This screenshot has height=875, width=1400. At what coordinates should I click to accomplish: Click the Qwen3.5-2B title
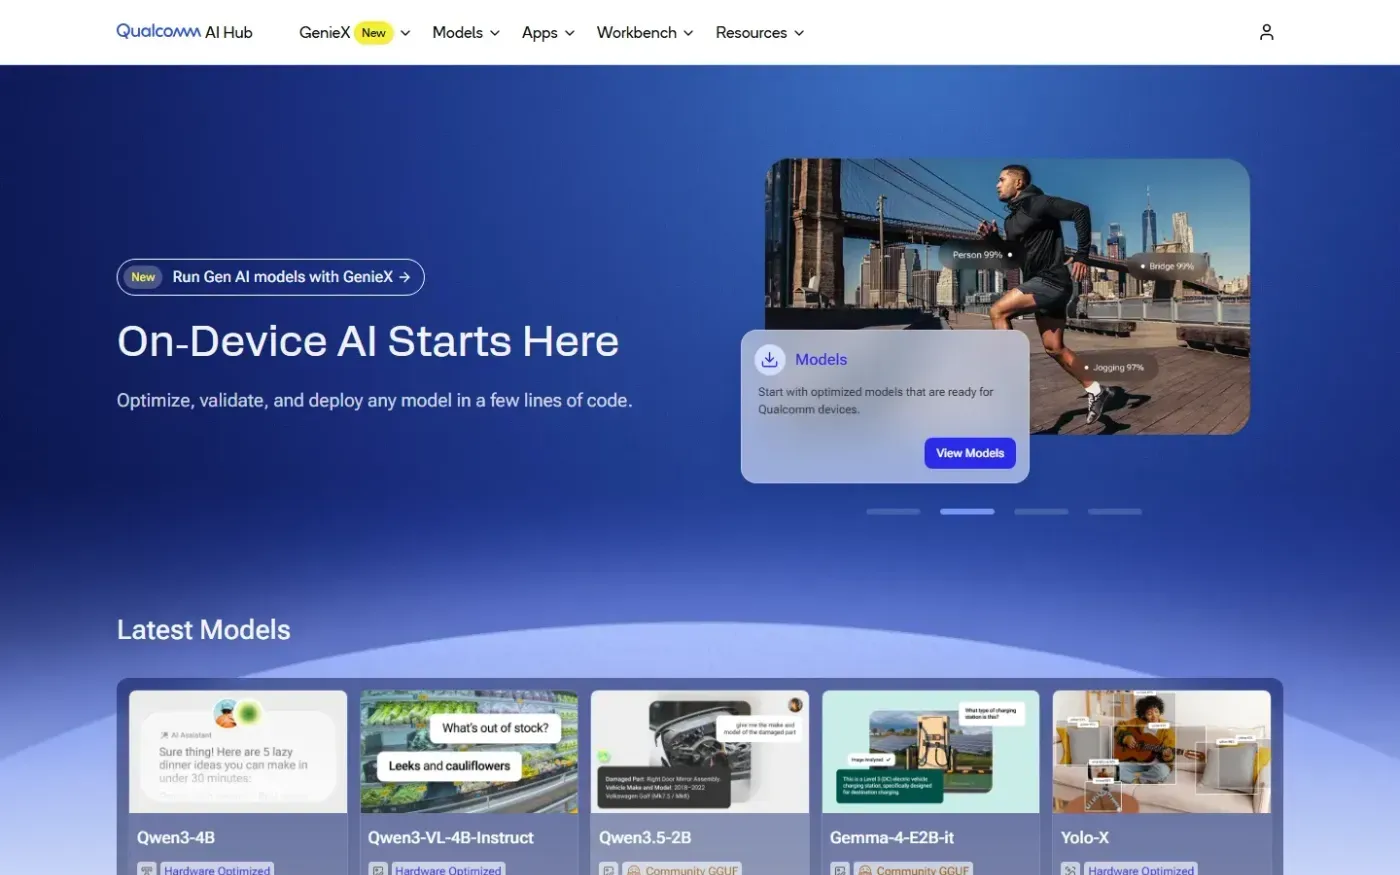(x=645, y=838)
